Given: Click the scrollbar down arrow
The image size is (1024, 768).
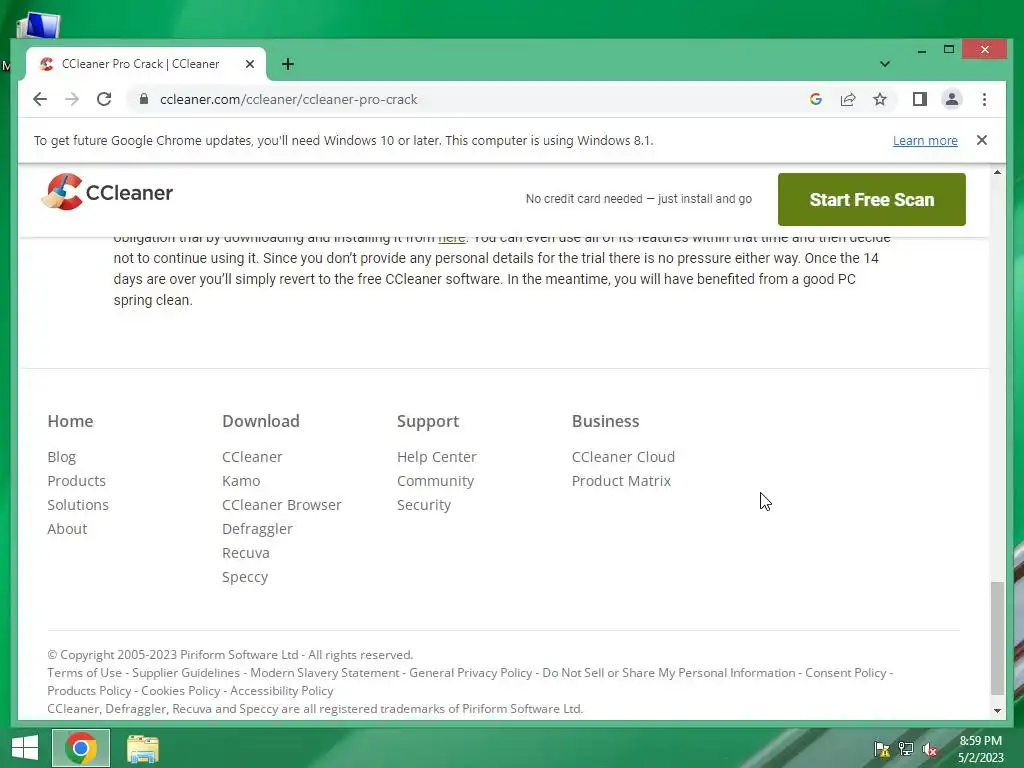Looking at the screenshot, I should point(997,711).
